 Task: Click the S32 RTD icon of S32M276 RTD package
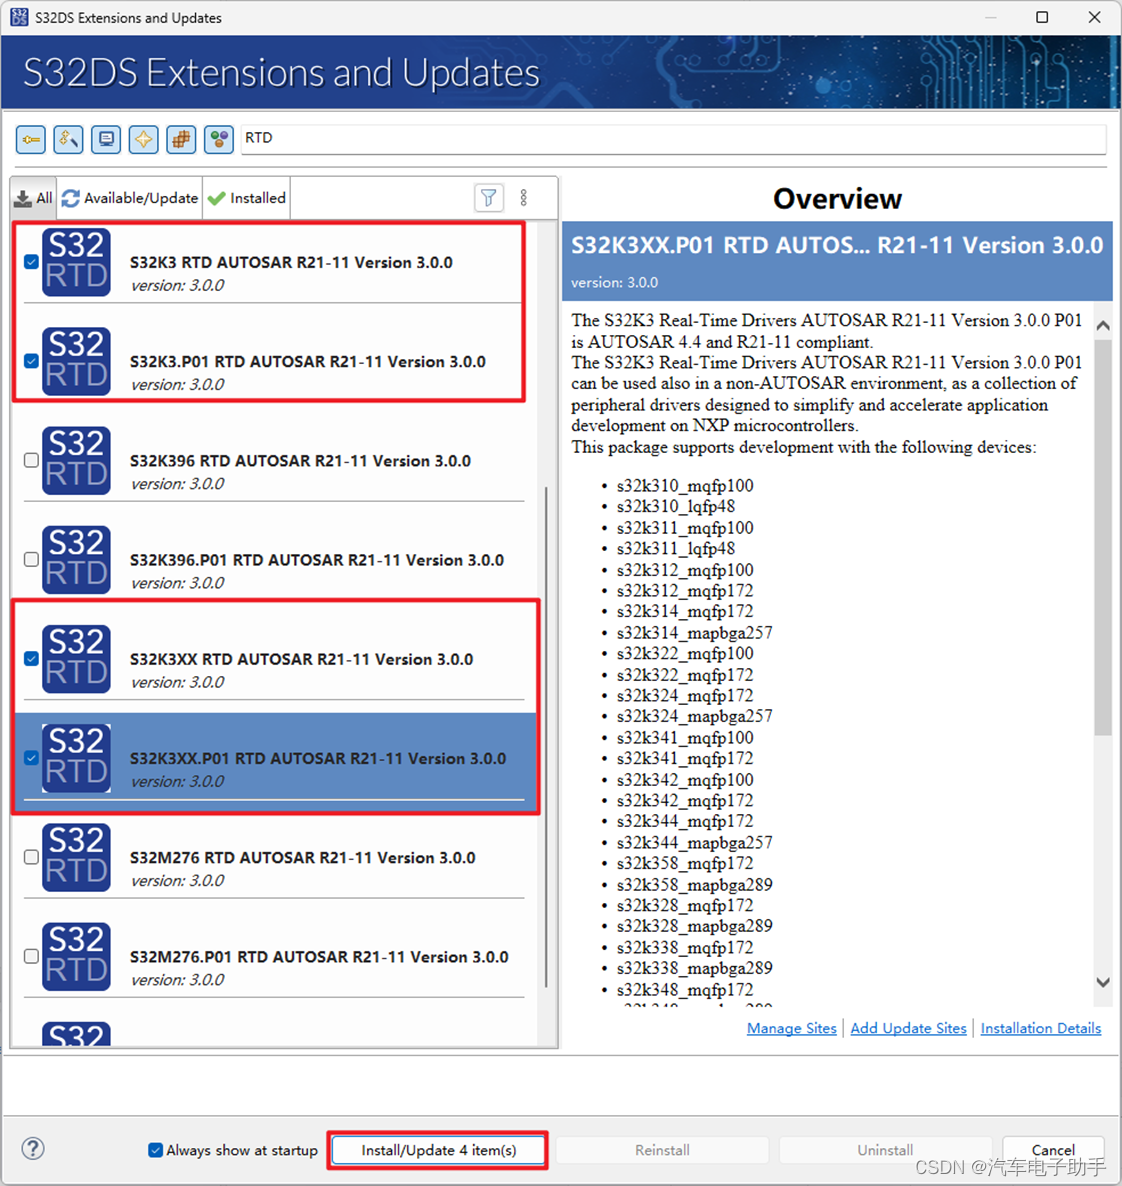pos(76,857)
